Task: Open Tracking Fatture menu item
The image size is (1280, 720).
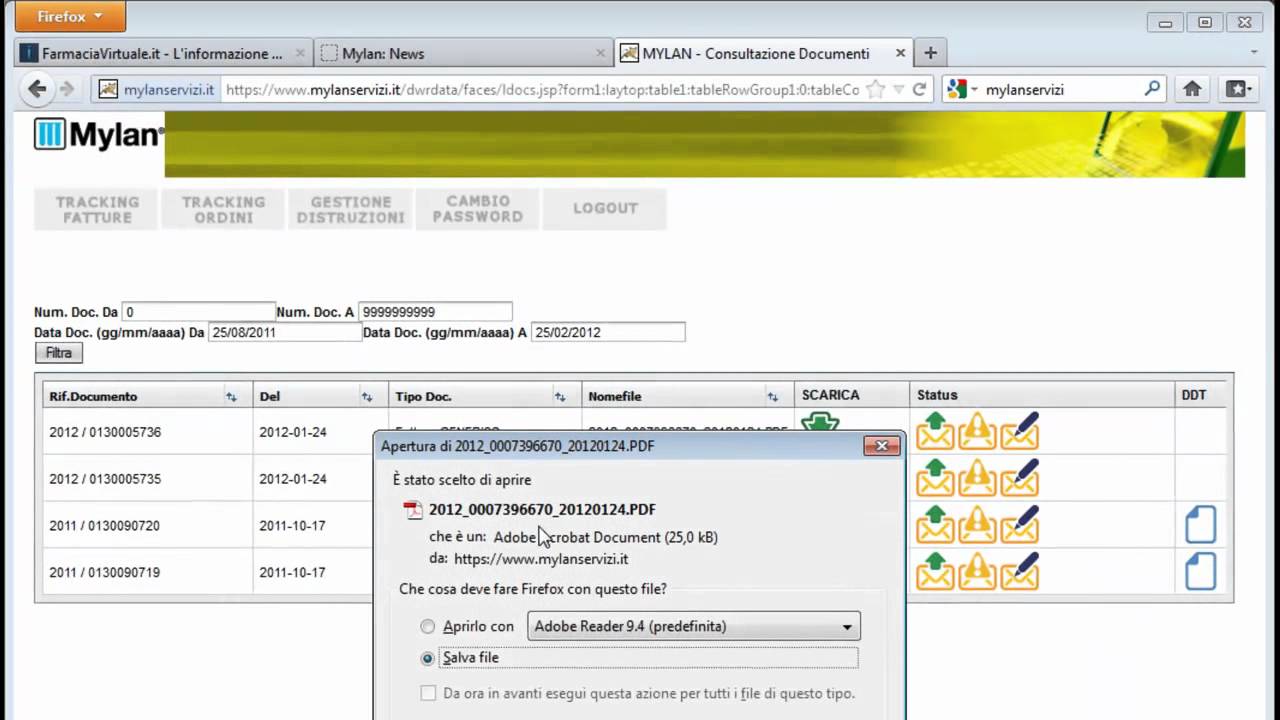Action: point(97,209)
